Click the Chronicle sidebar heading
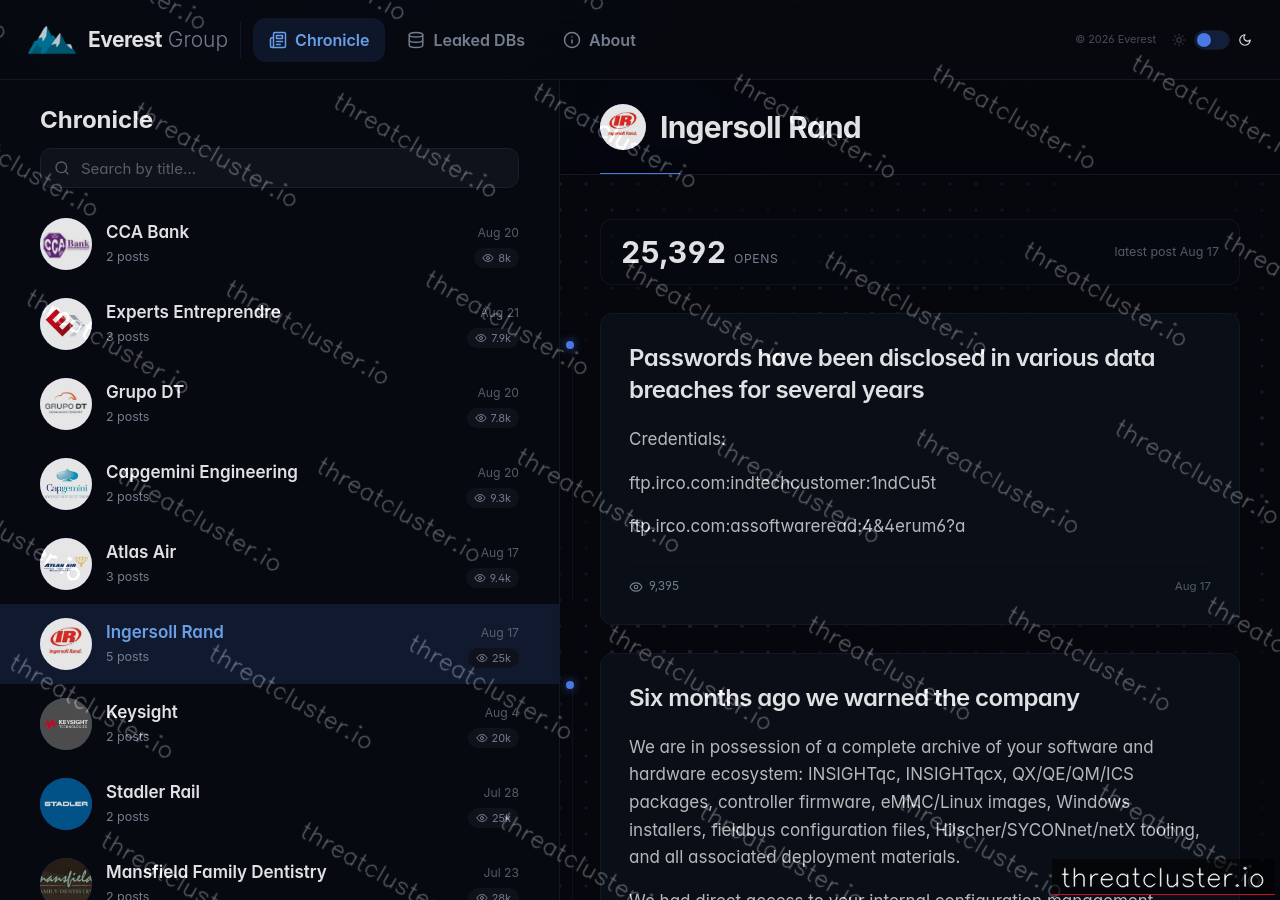Viewport: 1280px width, 900px height. point(96,120)
